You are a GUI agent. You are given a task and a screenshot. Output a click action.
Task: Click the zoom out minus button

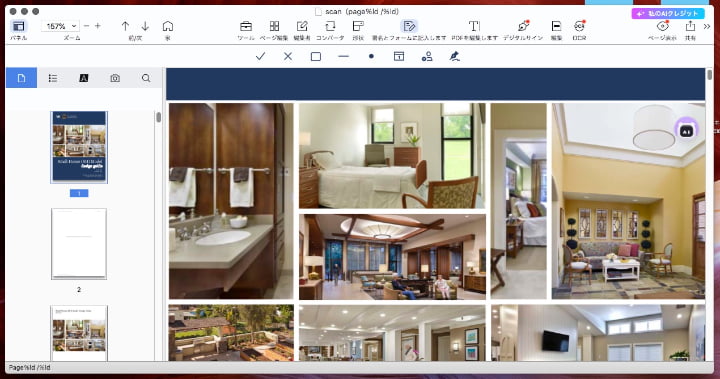click(86, 26)
